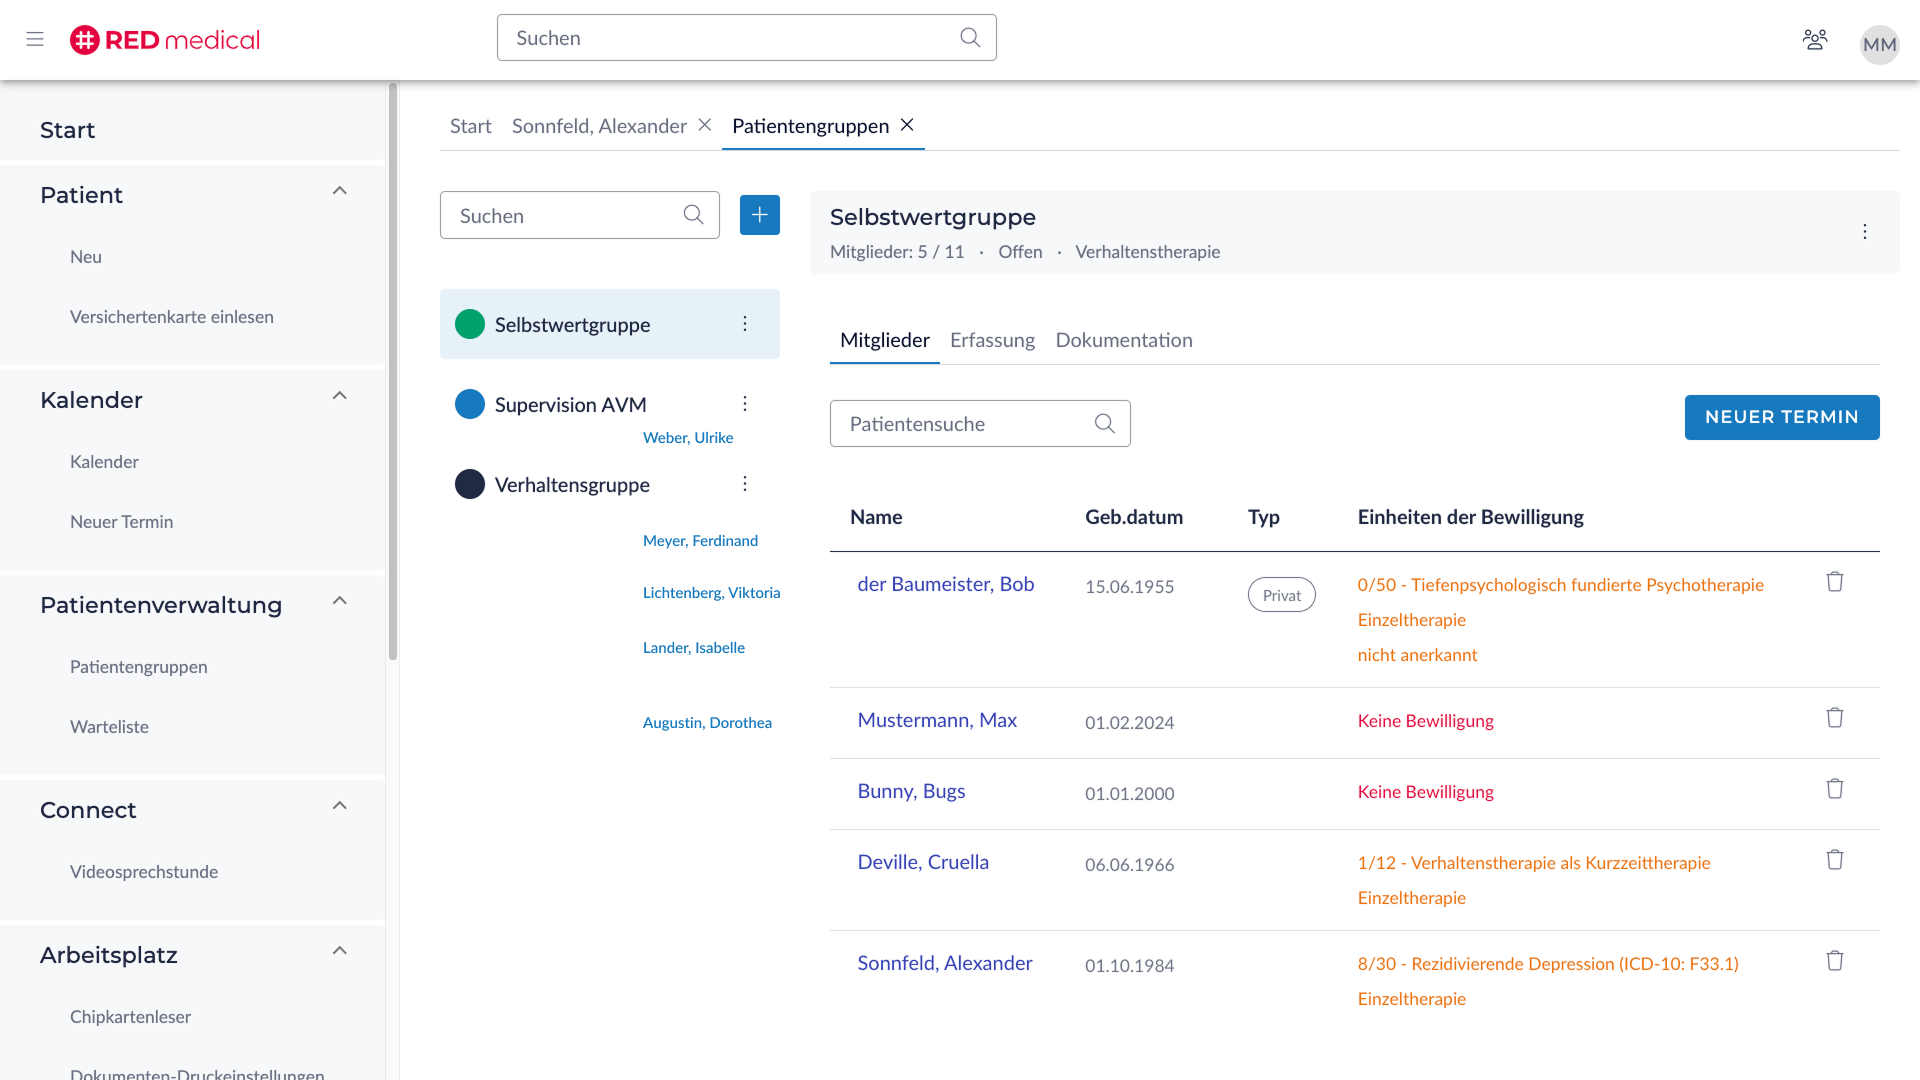Viewport: 1920px width, 1080px height.
Task: Select the dark Verhaltensgruppe color dot
Action: (x=469, y=484)
